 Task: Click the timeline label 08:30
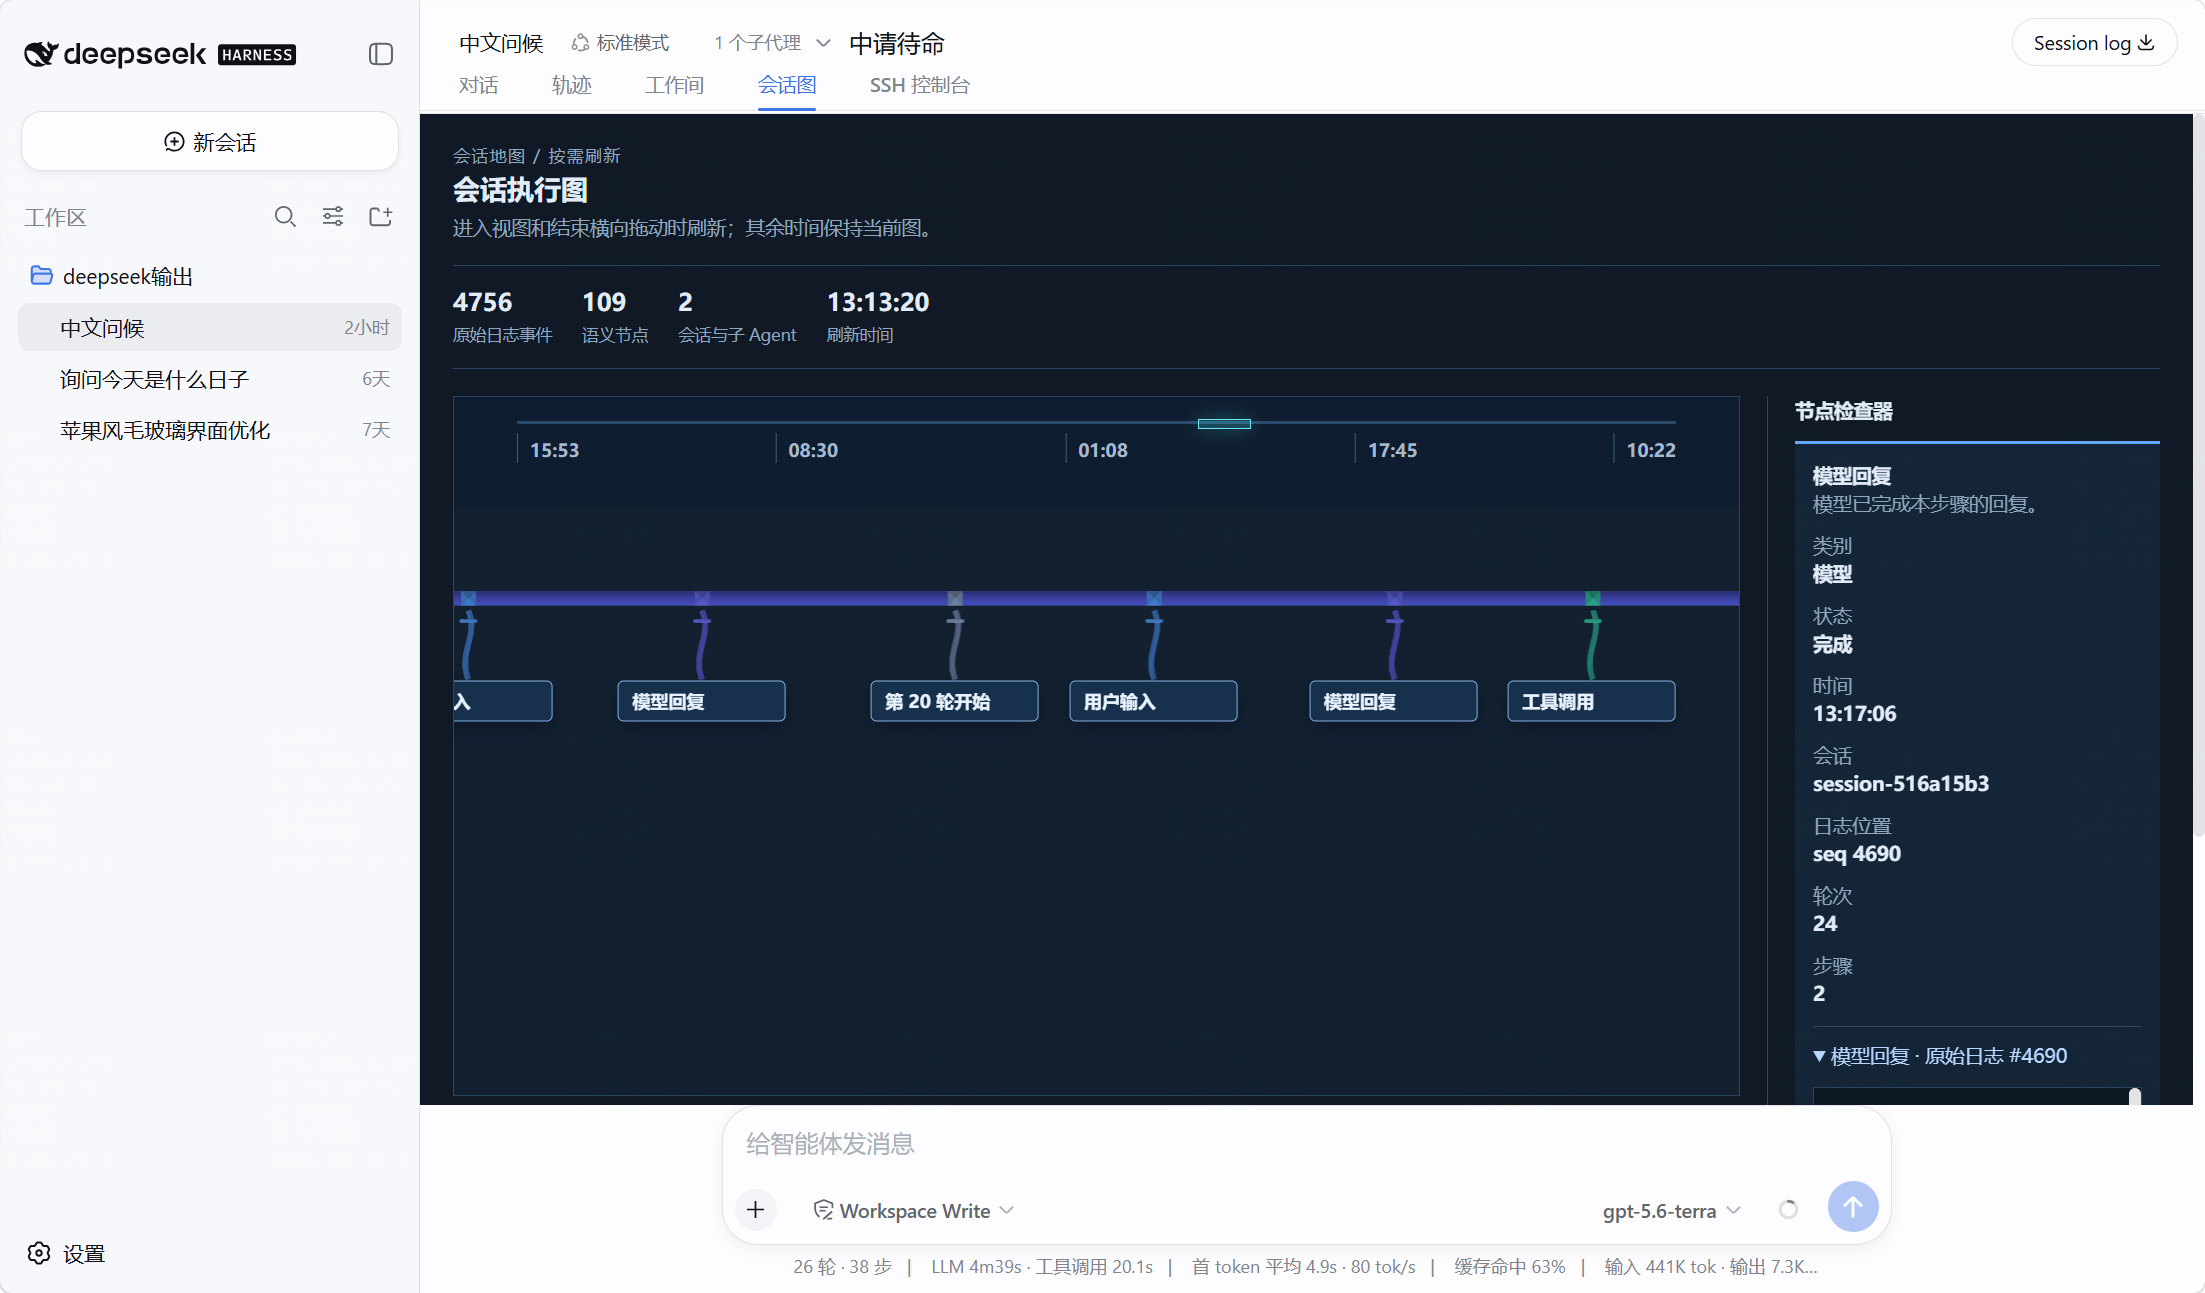813,450
